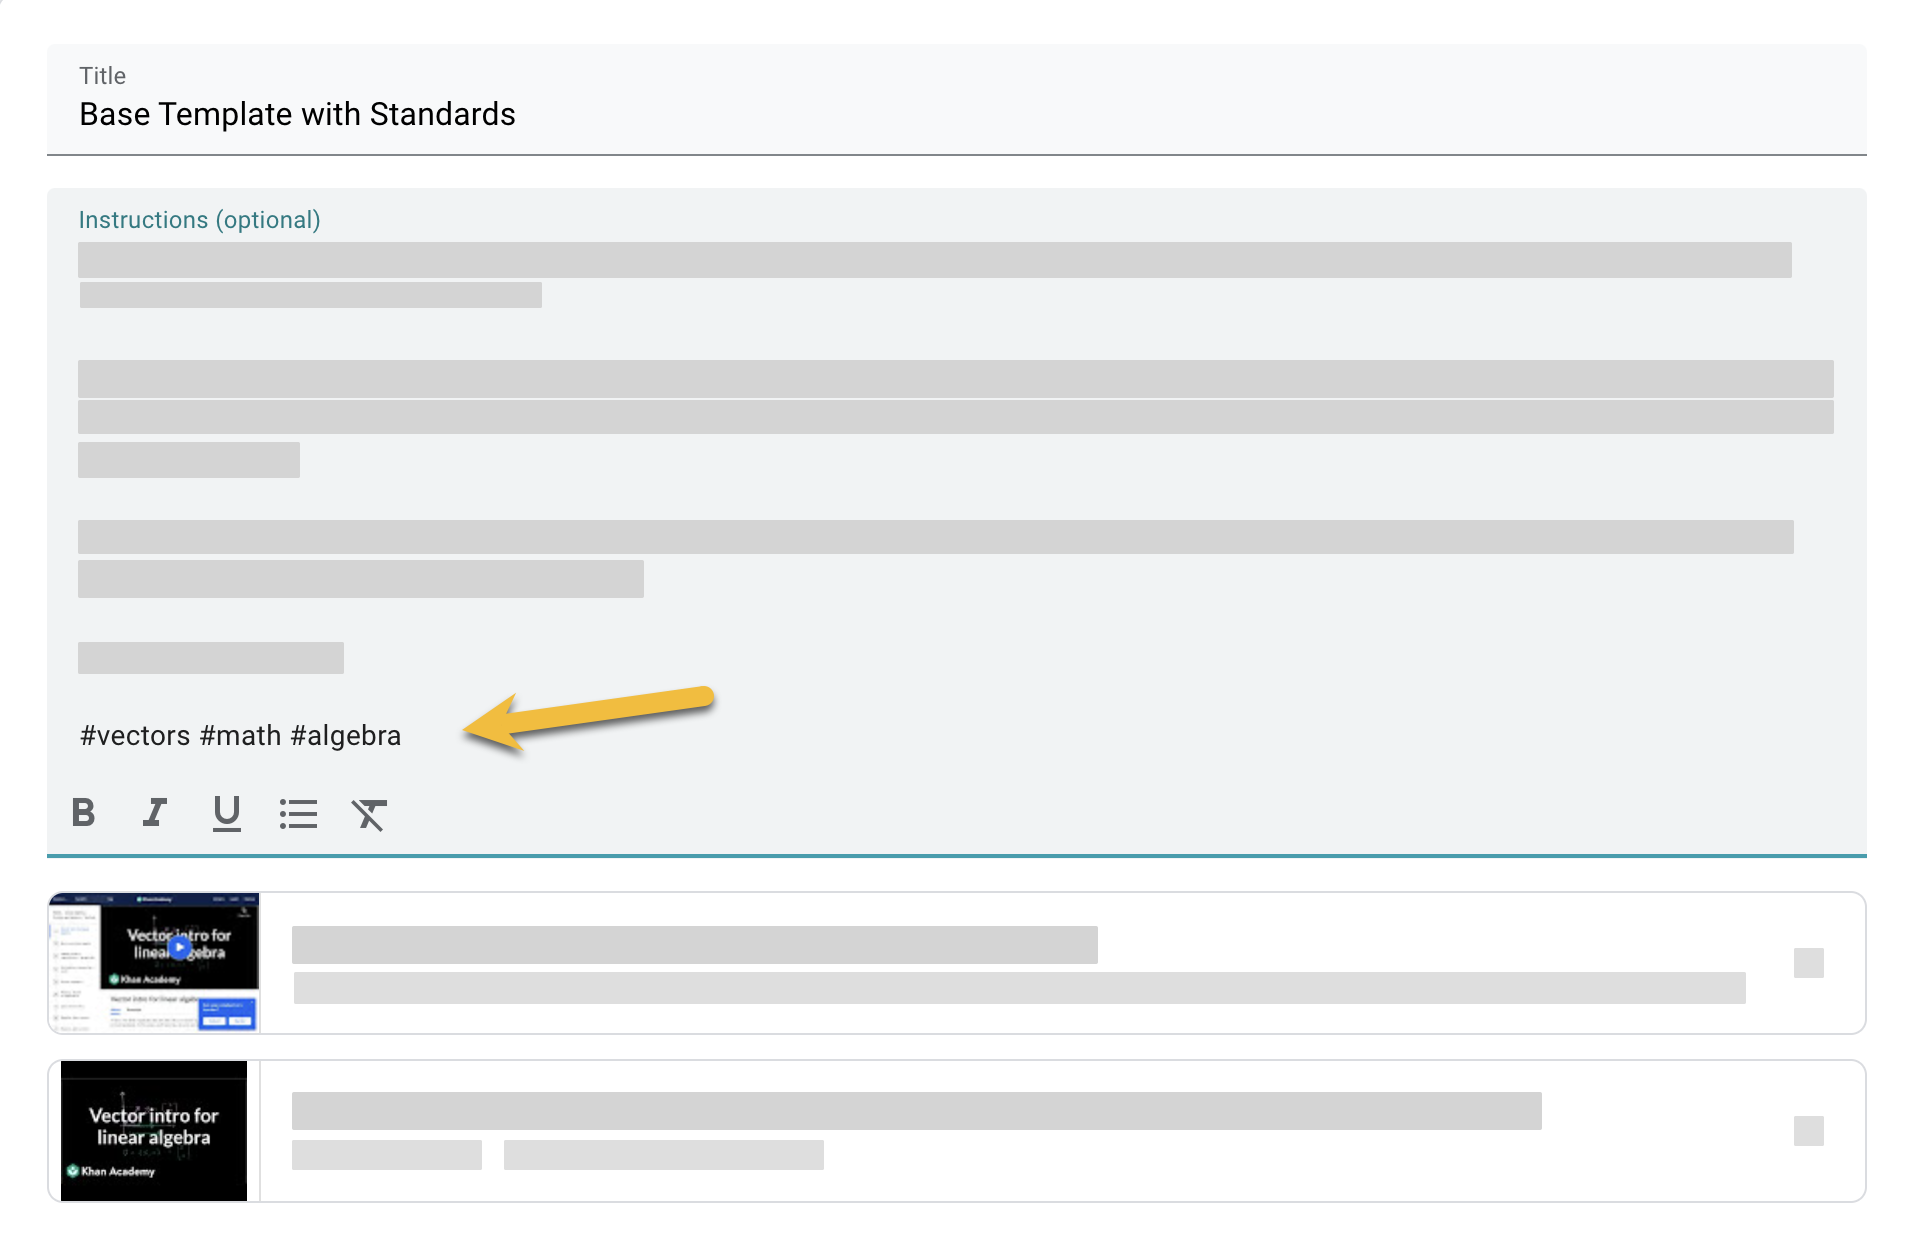The image size is (1906, 1242).
Task: Focus the Title field reading Base Template with Standards
Action: click(x=297, y=115)
